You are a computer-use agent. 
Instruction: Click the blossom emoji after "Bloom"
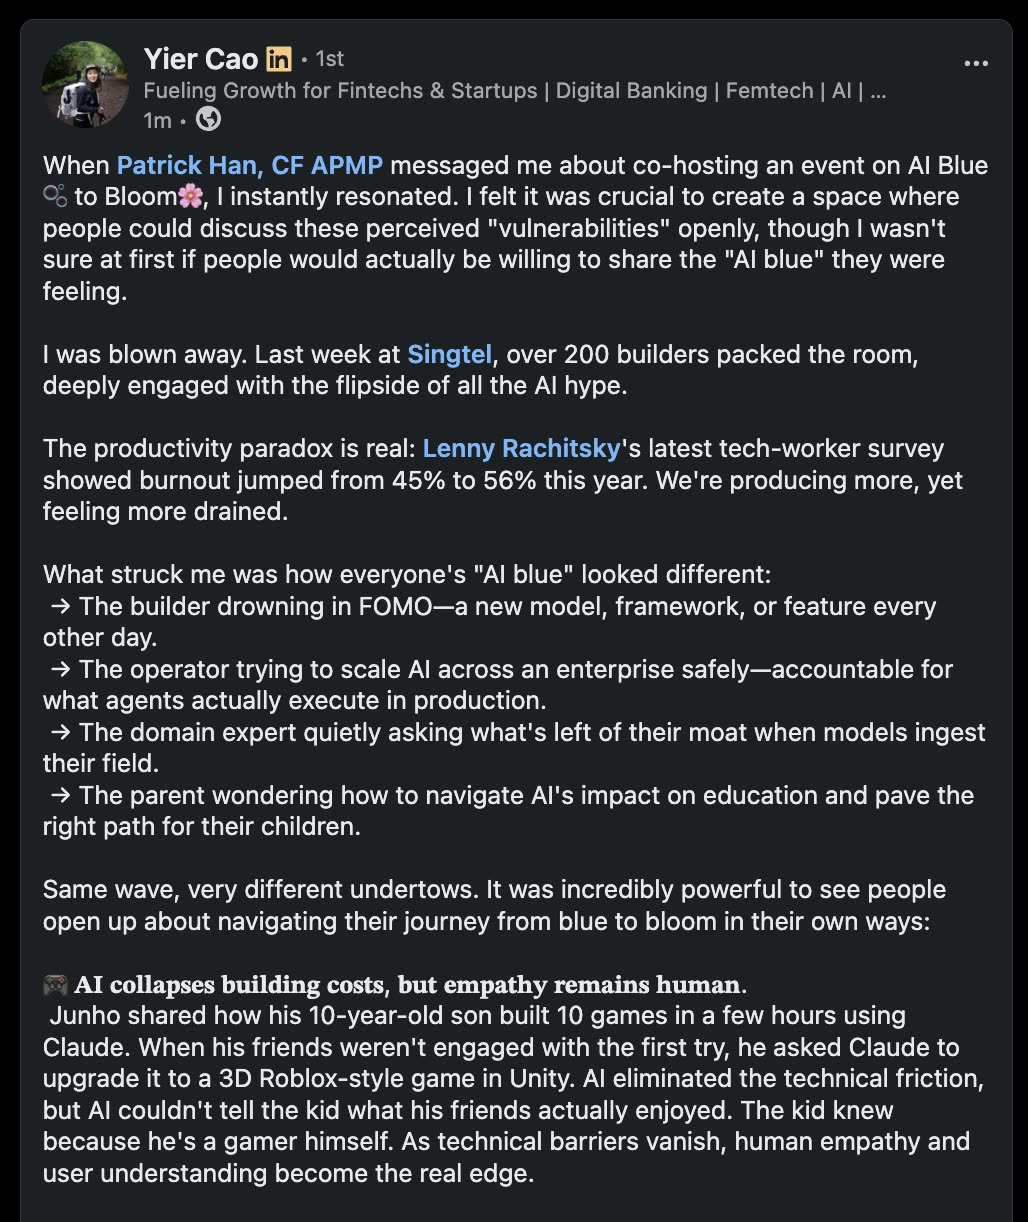click(x=189, y=197)
